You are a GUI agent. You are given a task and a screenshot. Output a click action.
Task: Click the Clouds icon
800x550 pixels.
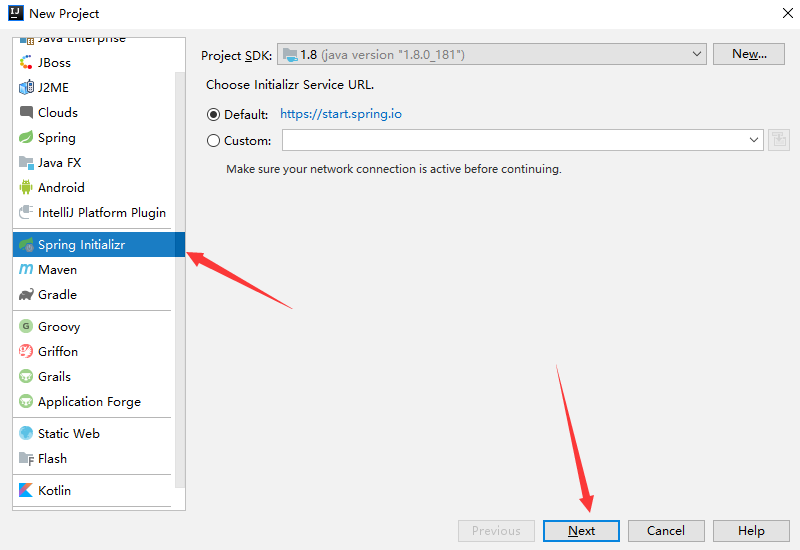(x=26, y=113)
